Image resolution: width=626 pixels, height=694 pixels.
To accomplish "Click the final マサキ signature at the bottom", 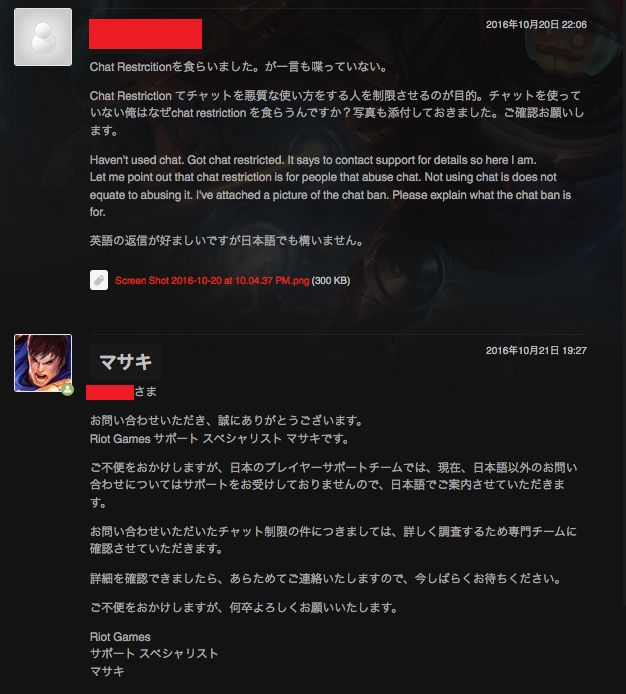I will [107, 671].
